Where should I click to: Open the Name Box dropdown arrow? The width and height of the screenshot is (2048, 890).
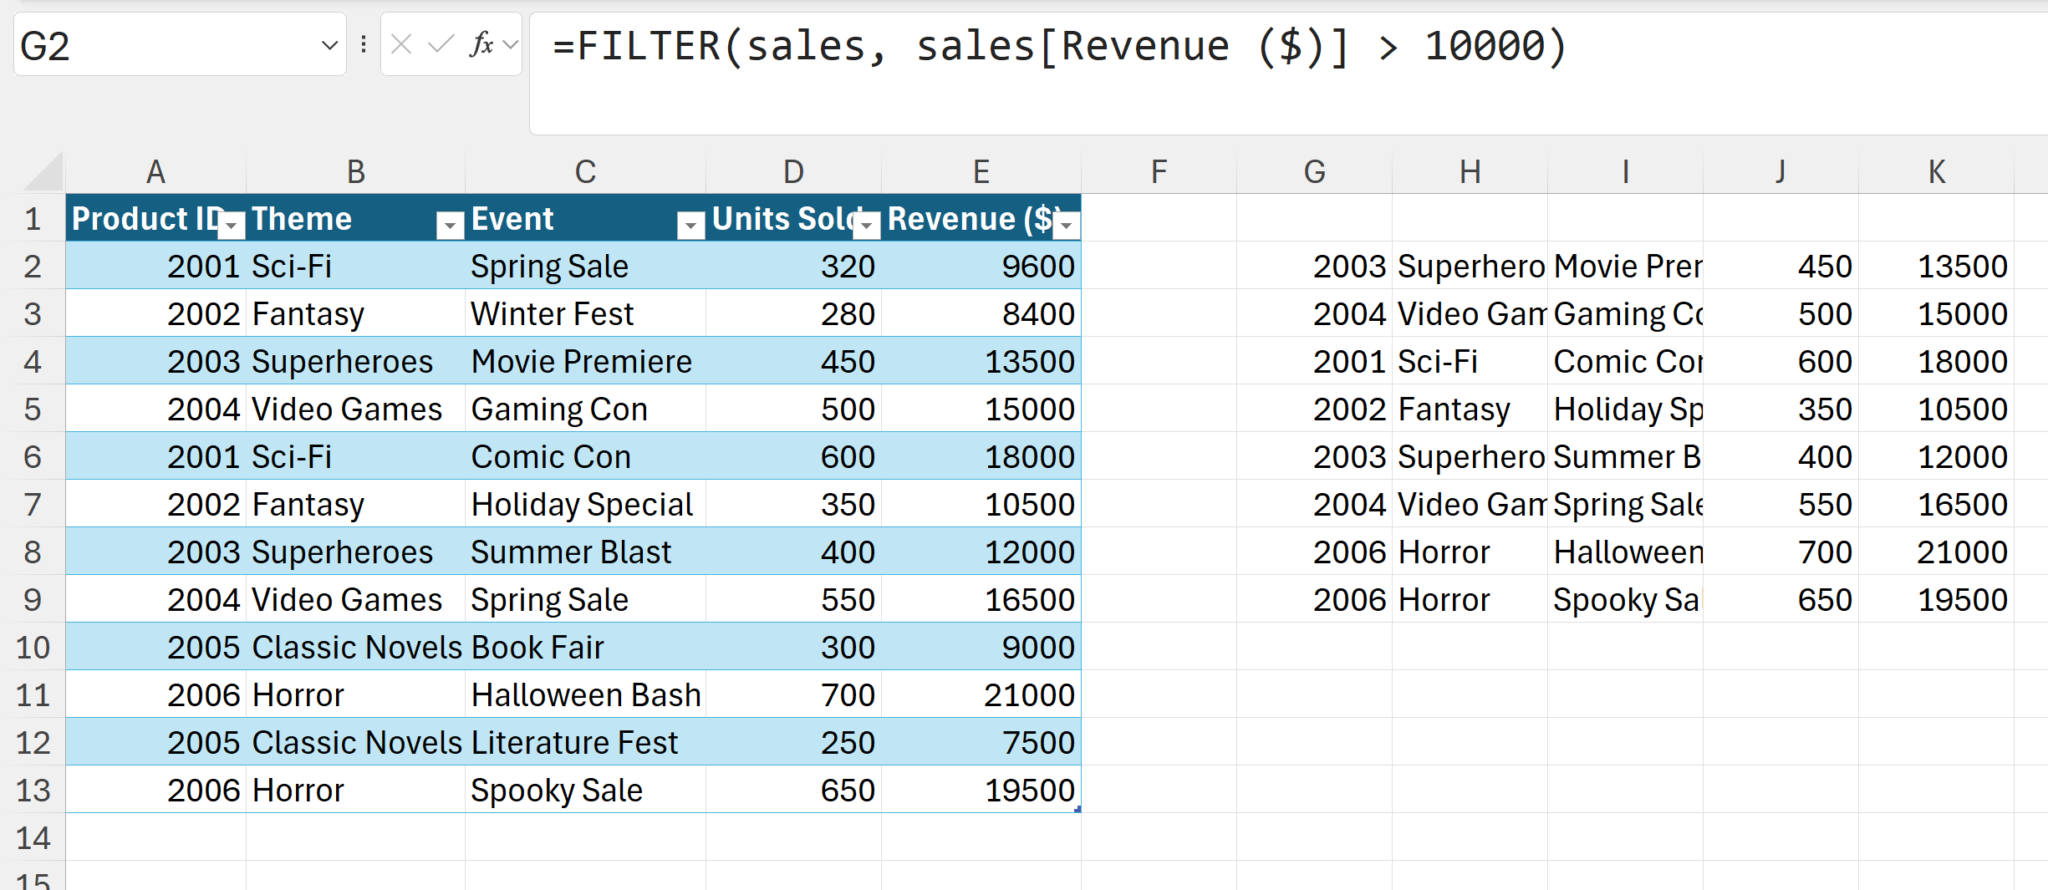[329, 46]
